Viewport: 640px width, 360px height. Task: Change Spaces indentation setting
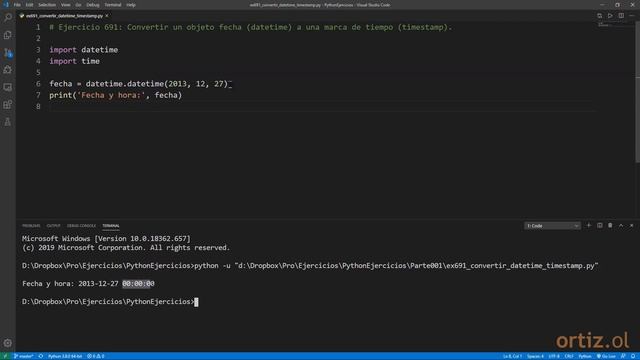535,356
